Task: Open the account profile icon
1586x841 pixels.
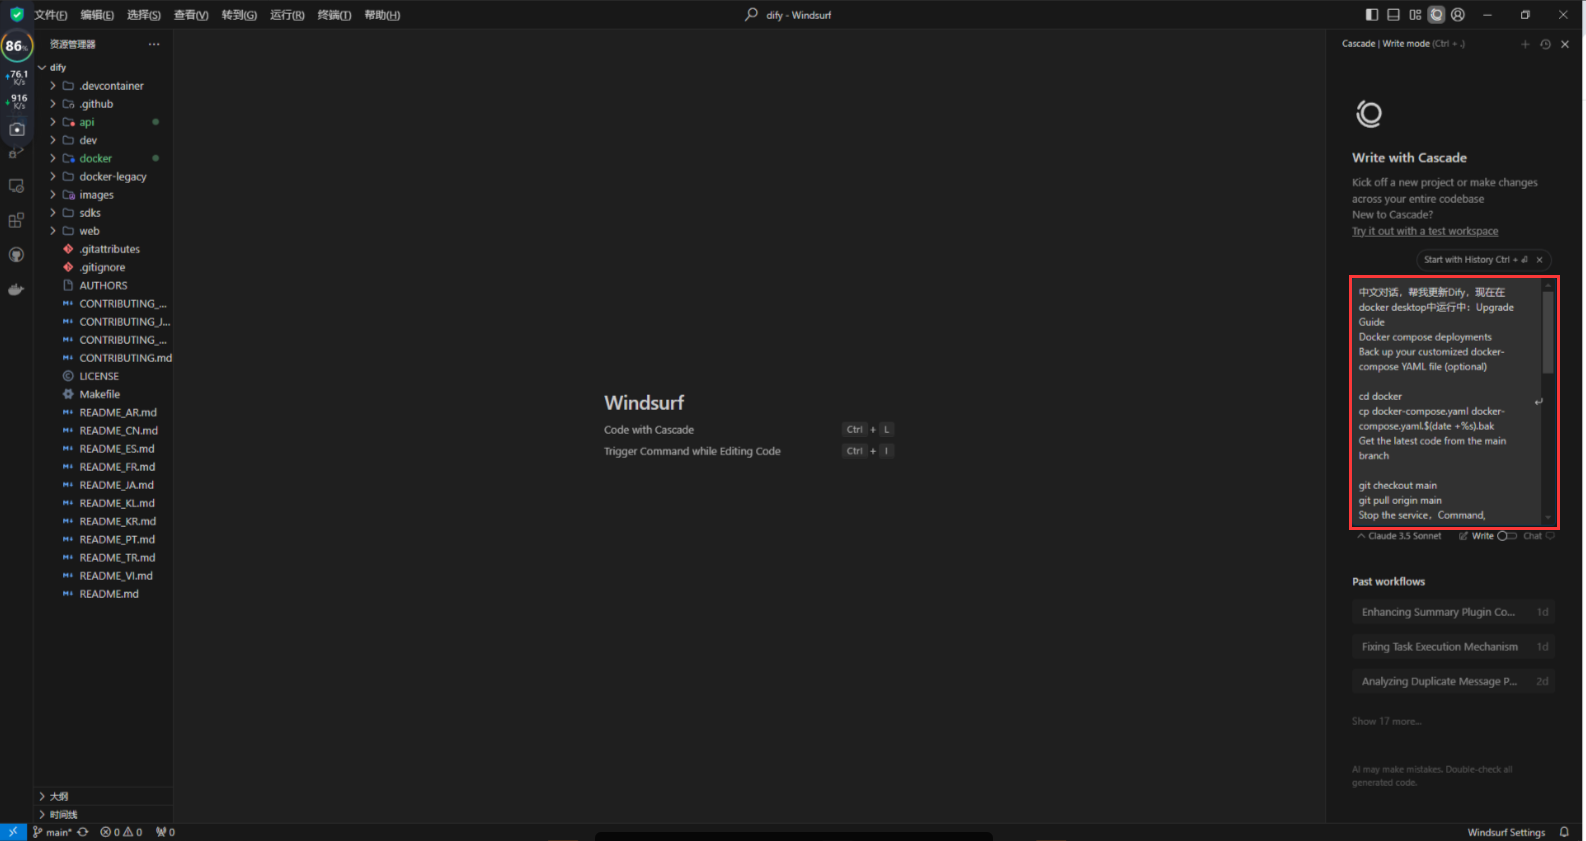Action: click(1458, 15)
